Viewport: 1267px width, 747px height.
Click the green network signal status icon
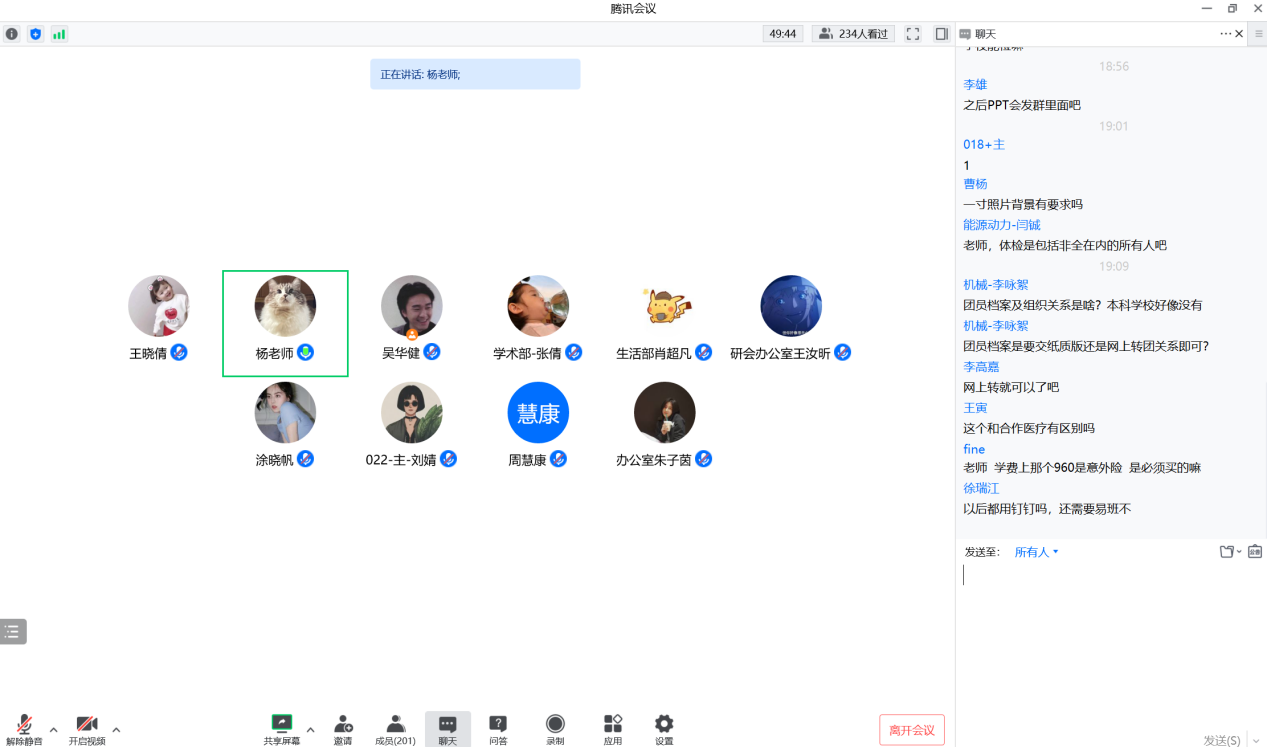(x=59, y=34)
